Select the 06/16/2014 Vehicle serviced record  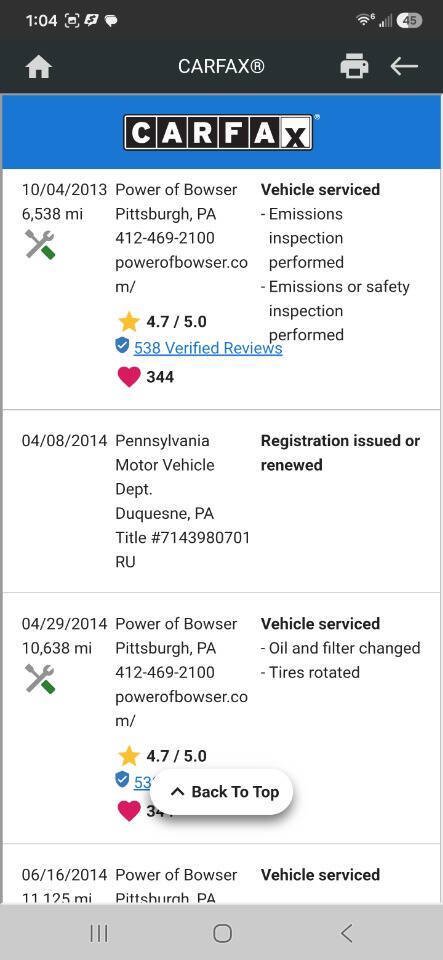coord(222,874)
